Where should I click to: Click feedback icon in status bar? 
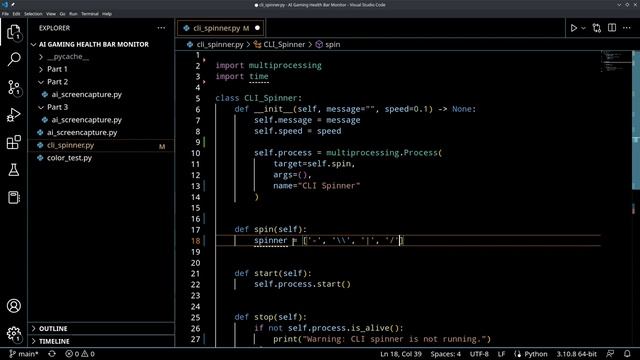click(610, 354)
